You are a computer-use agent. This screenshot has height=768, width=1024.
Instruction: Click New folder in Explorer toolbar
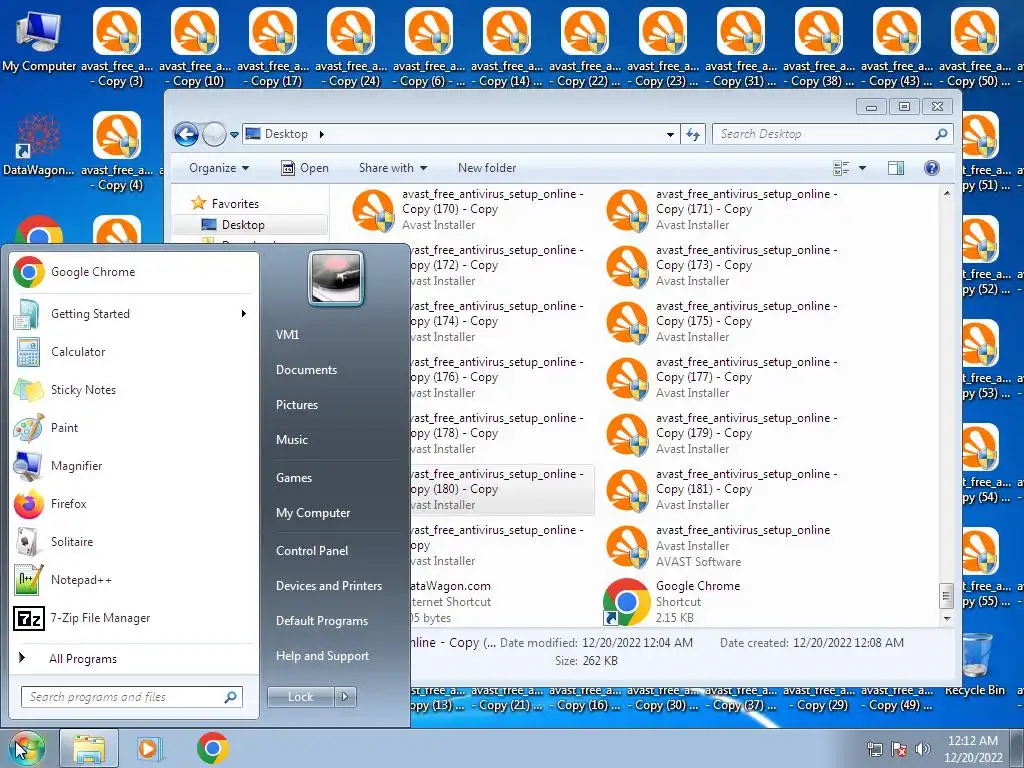[x=487, y=168]
